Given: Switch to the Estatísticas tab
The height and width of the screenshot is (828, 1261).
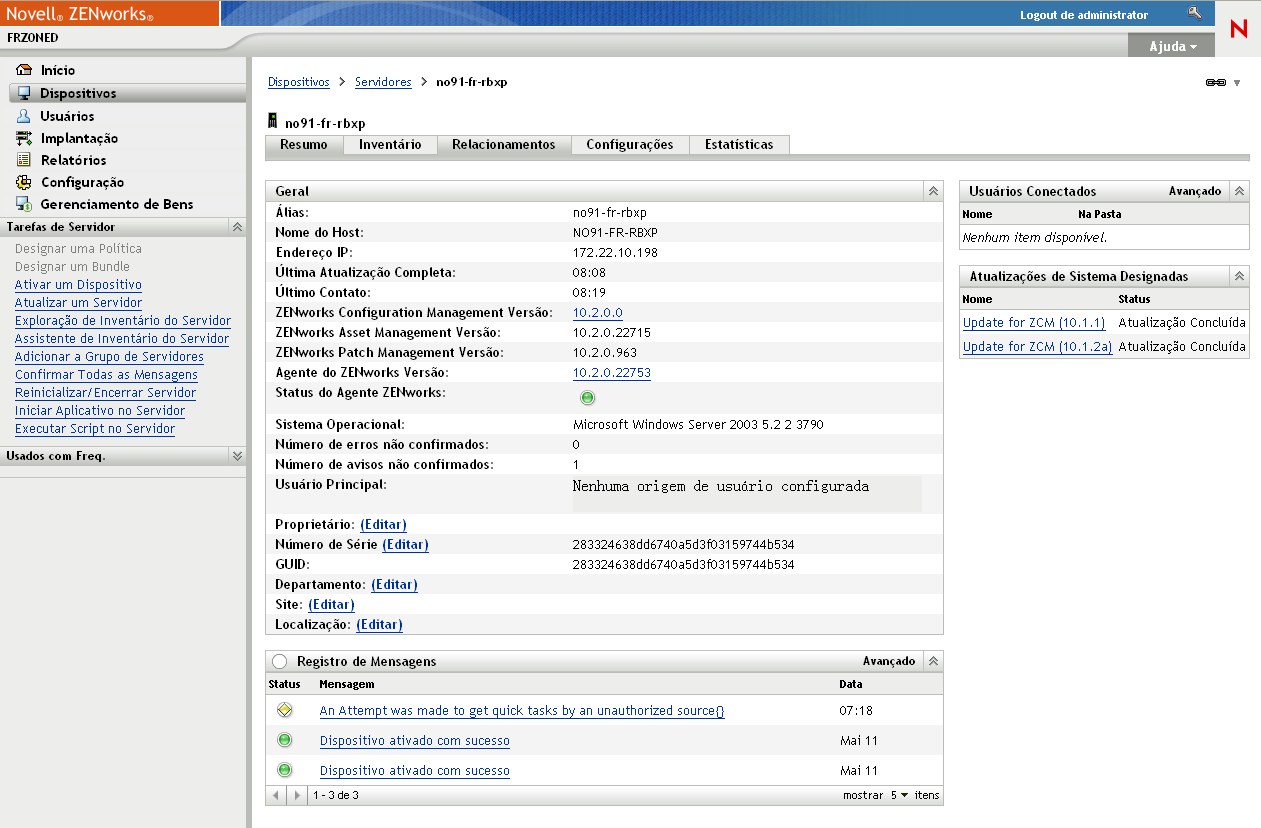Looking at the screenshot, I should coord(739,145).
